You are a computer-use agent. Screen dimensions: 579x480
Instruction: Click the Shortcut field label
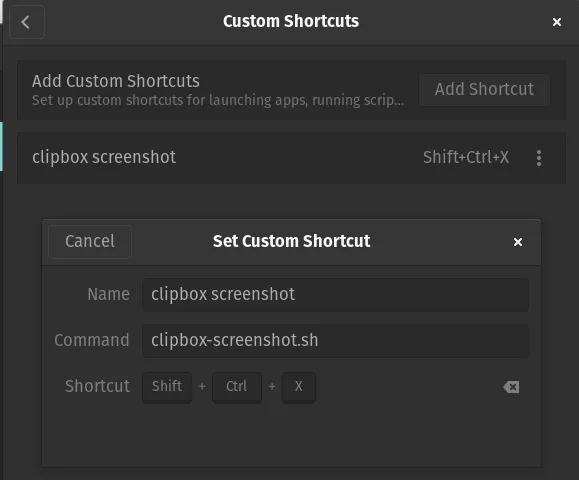[x=97, y=387]
